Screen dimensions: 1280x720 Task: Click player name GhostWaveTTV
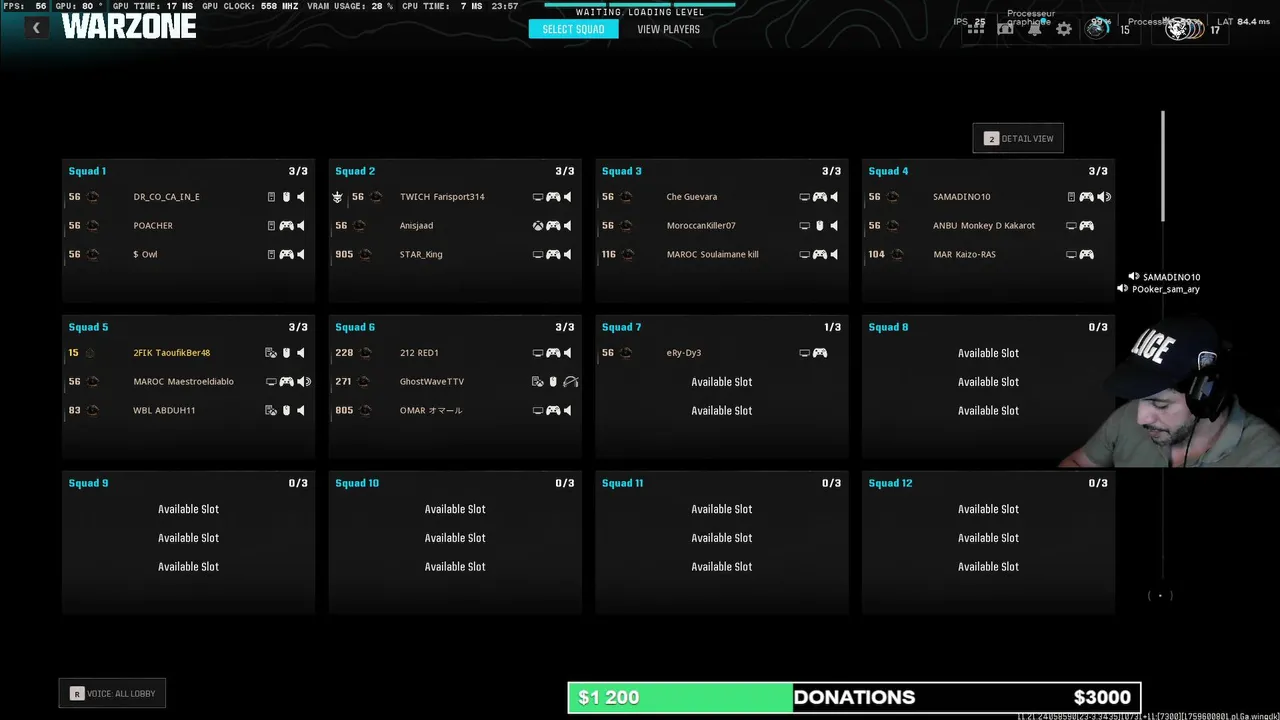432,382
